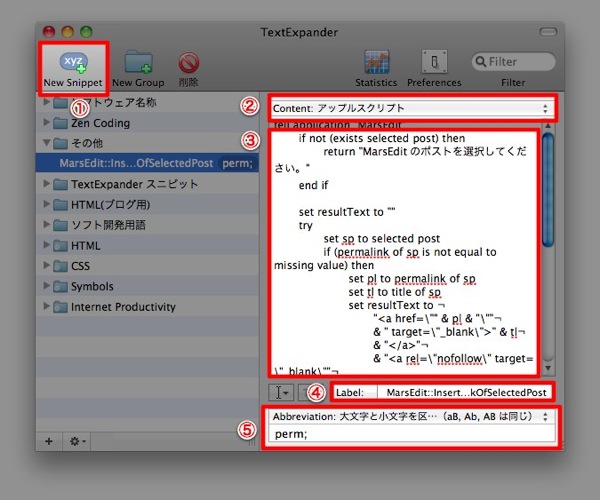Image resolution: width=600 pixels, height=500 pixels.
Task: Open the Statistics chart icon
Action: (377, 62)
